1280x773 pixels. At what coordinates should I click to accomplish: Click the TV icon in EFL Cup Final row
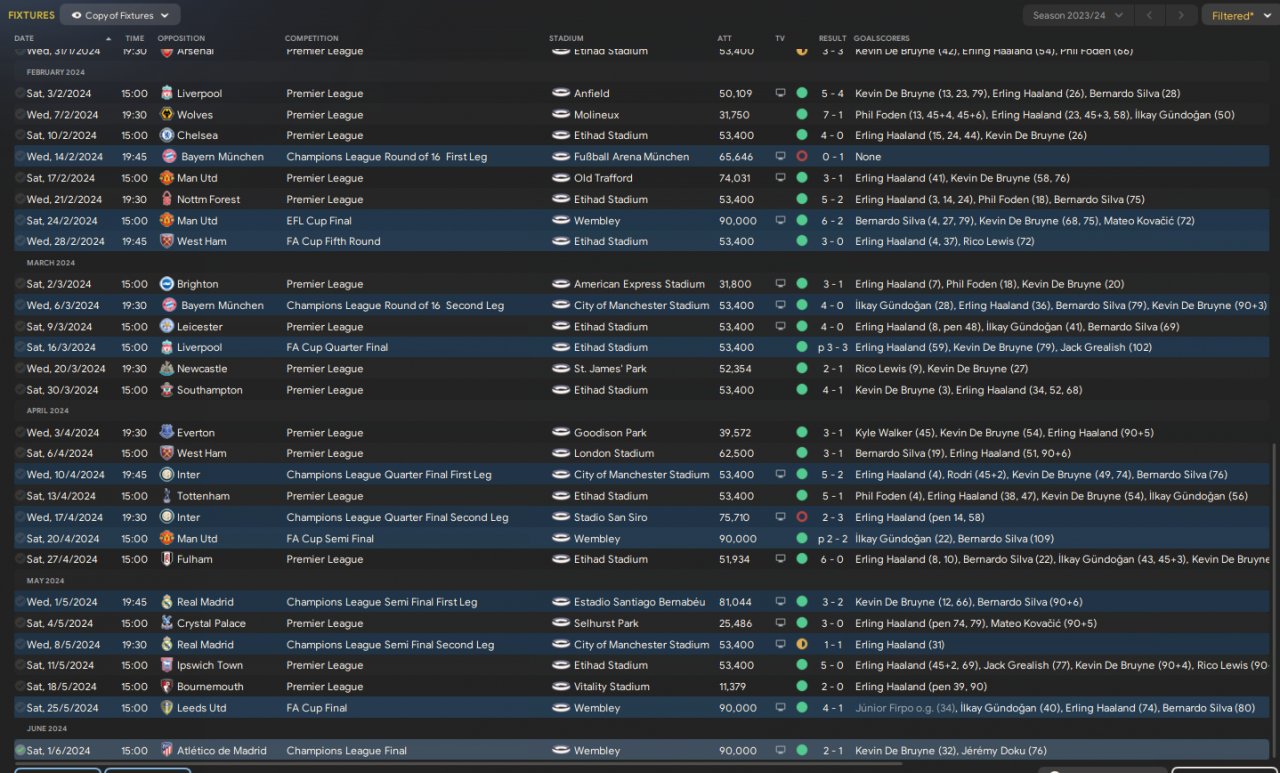point(781,221)
